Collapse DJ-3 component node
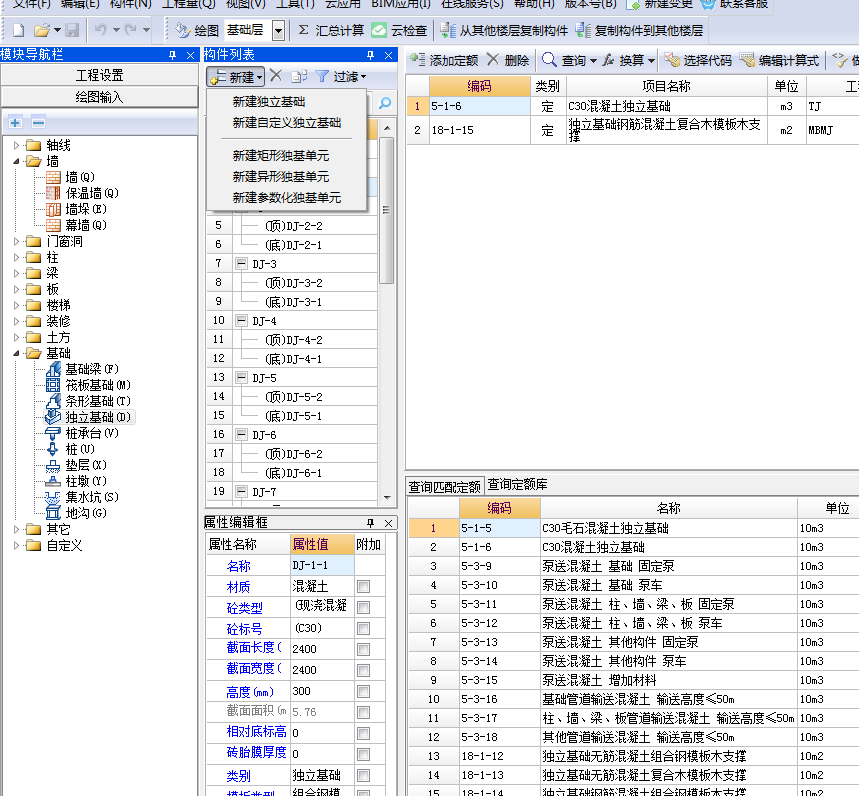The width and height of the screenshot is (859, 796). coord(241,264)
